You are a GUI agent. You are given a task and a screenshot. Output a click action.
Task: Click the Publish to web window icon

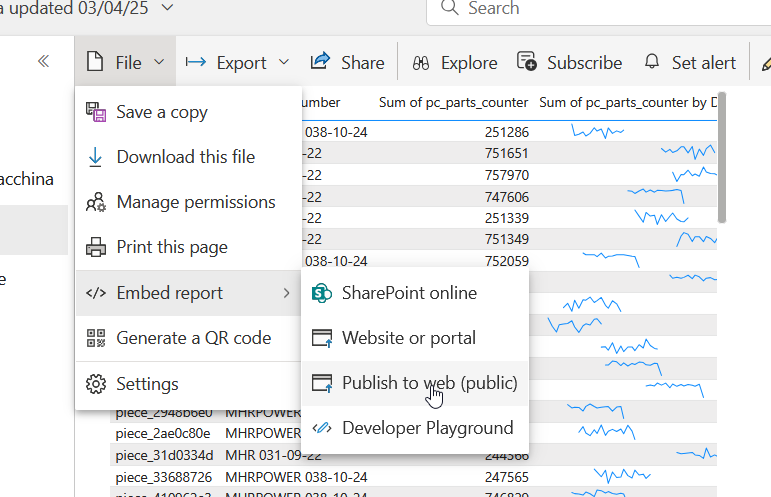[x=322, y=383]
